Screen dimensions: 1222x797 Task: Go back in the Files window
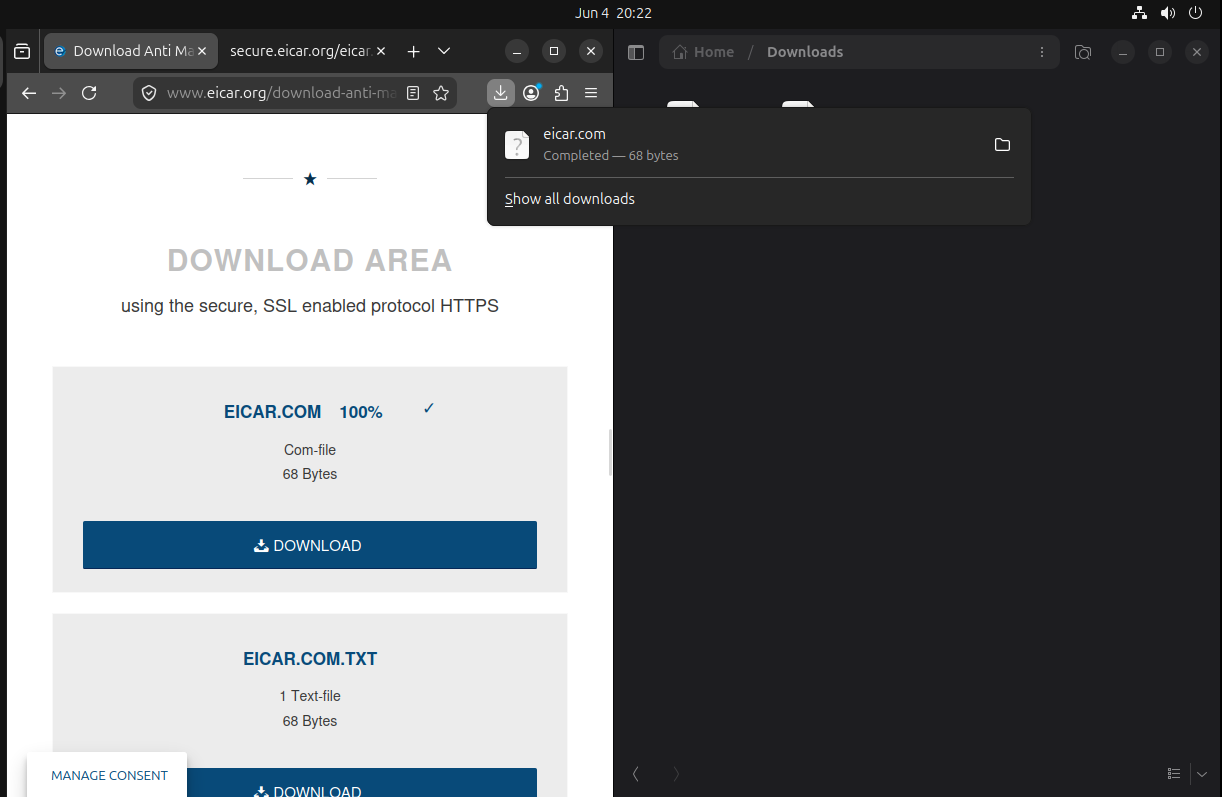[x=636, y=773]
